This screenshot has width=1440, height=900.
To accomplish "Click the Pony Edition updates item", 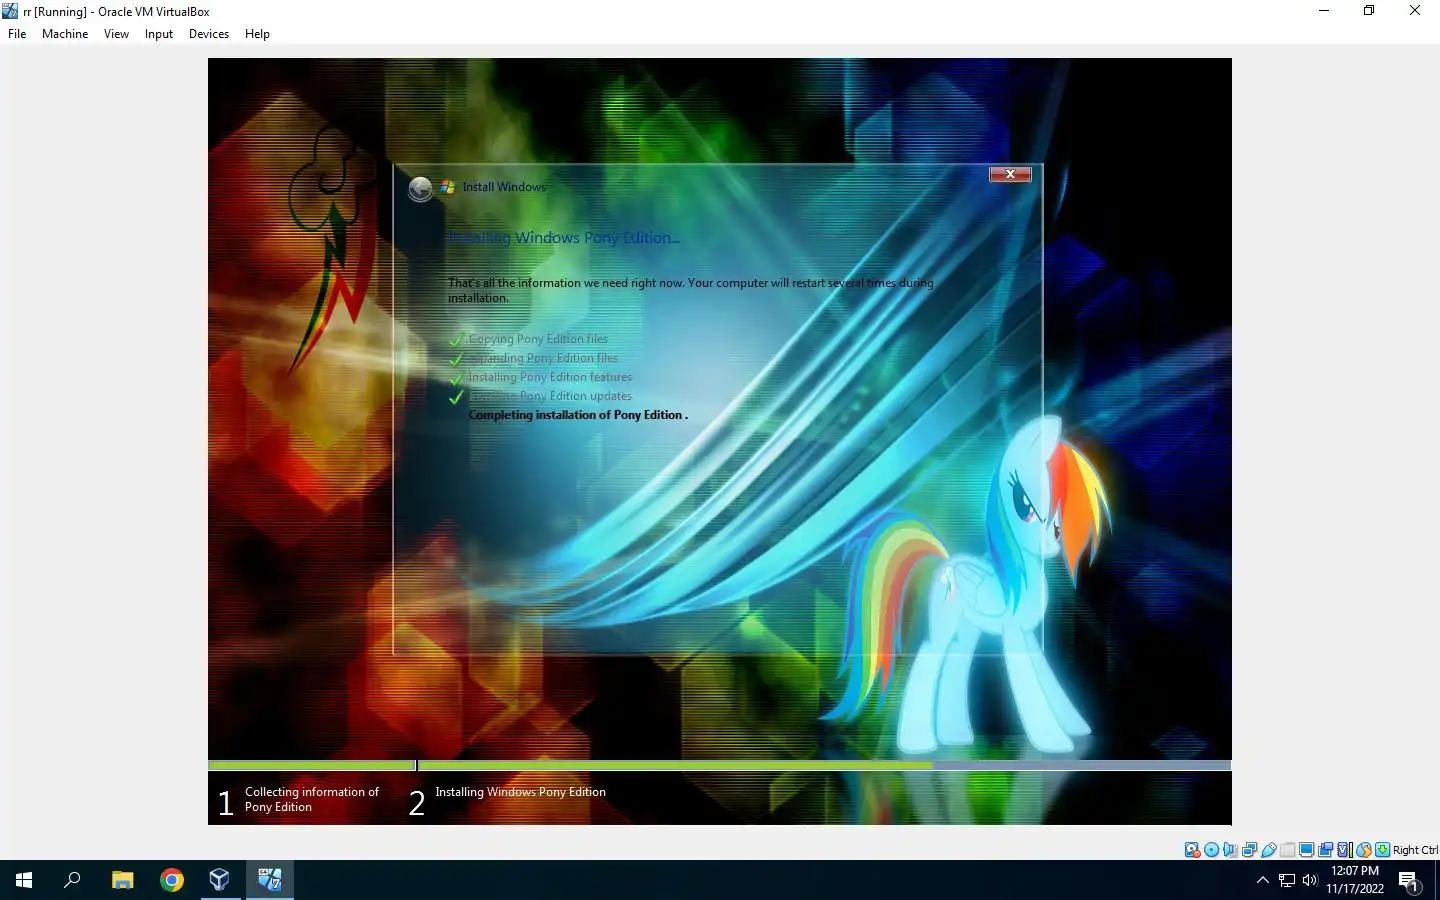I will pos(550,396).
